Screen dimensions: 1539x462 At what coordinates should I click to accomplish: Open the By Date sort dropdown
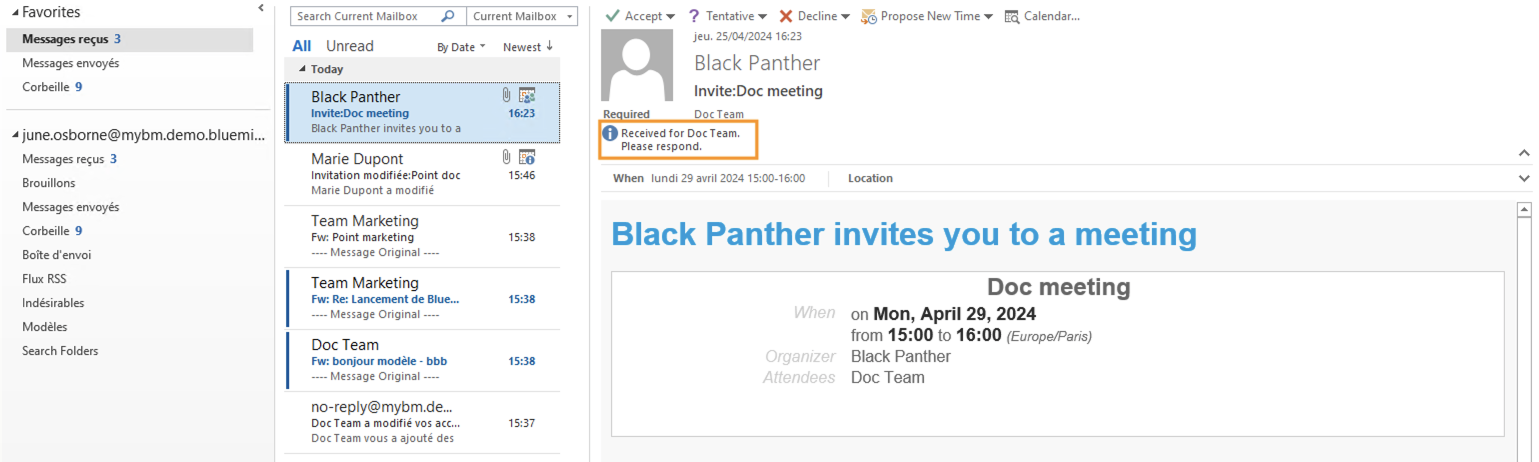(461, 47)
